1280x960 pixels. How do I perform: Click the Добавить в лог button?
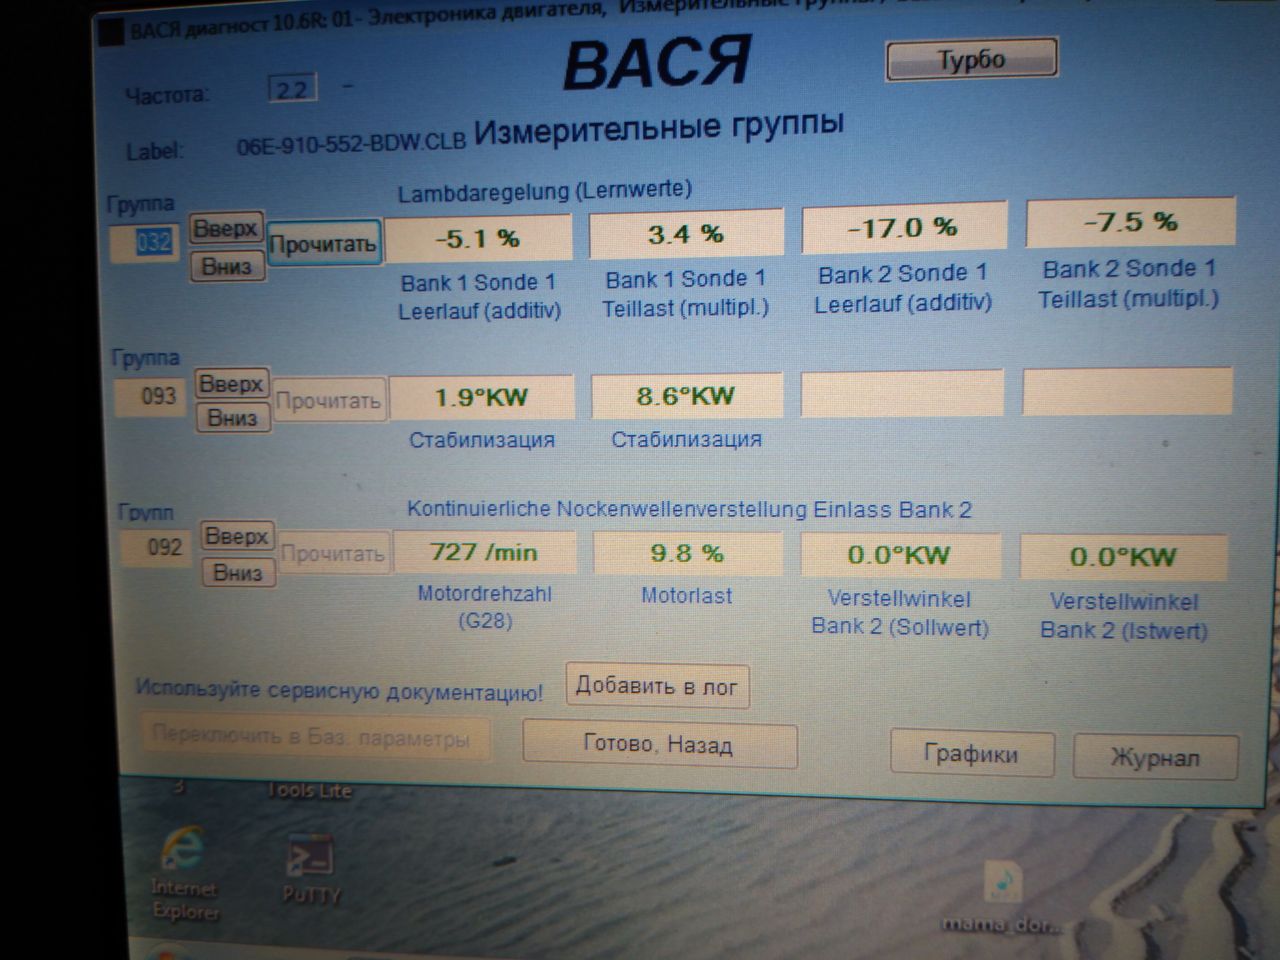click(657, 686)
